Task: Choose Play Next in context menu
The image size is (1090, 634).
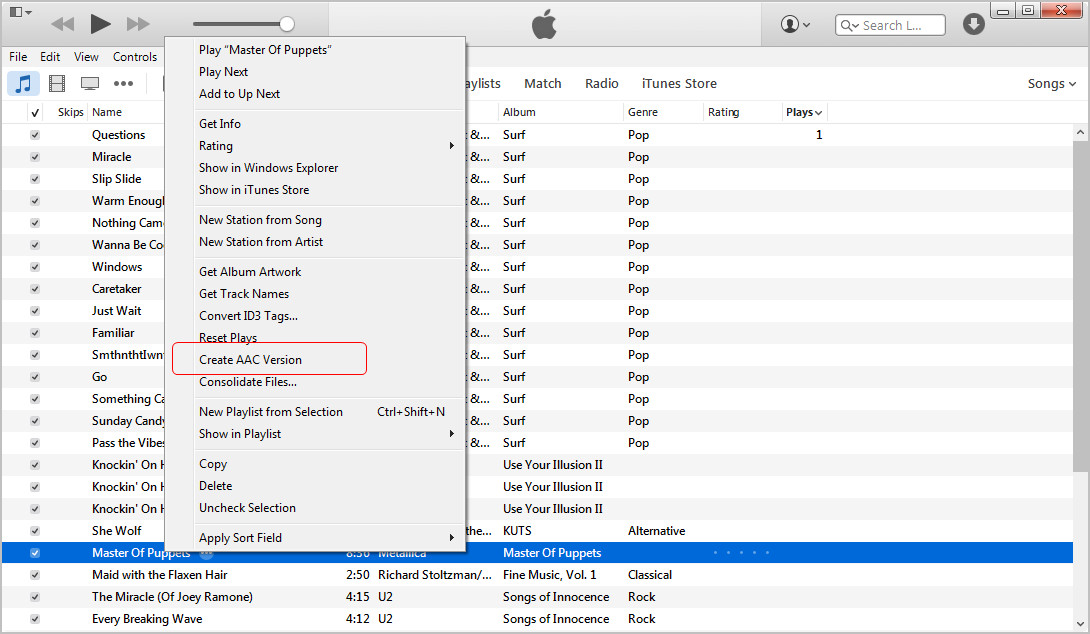Action: coord(223,72)
